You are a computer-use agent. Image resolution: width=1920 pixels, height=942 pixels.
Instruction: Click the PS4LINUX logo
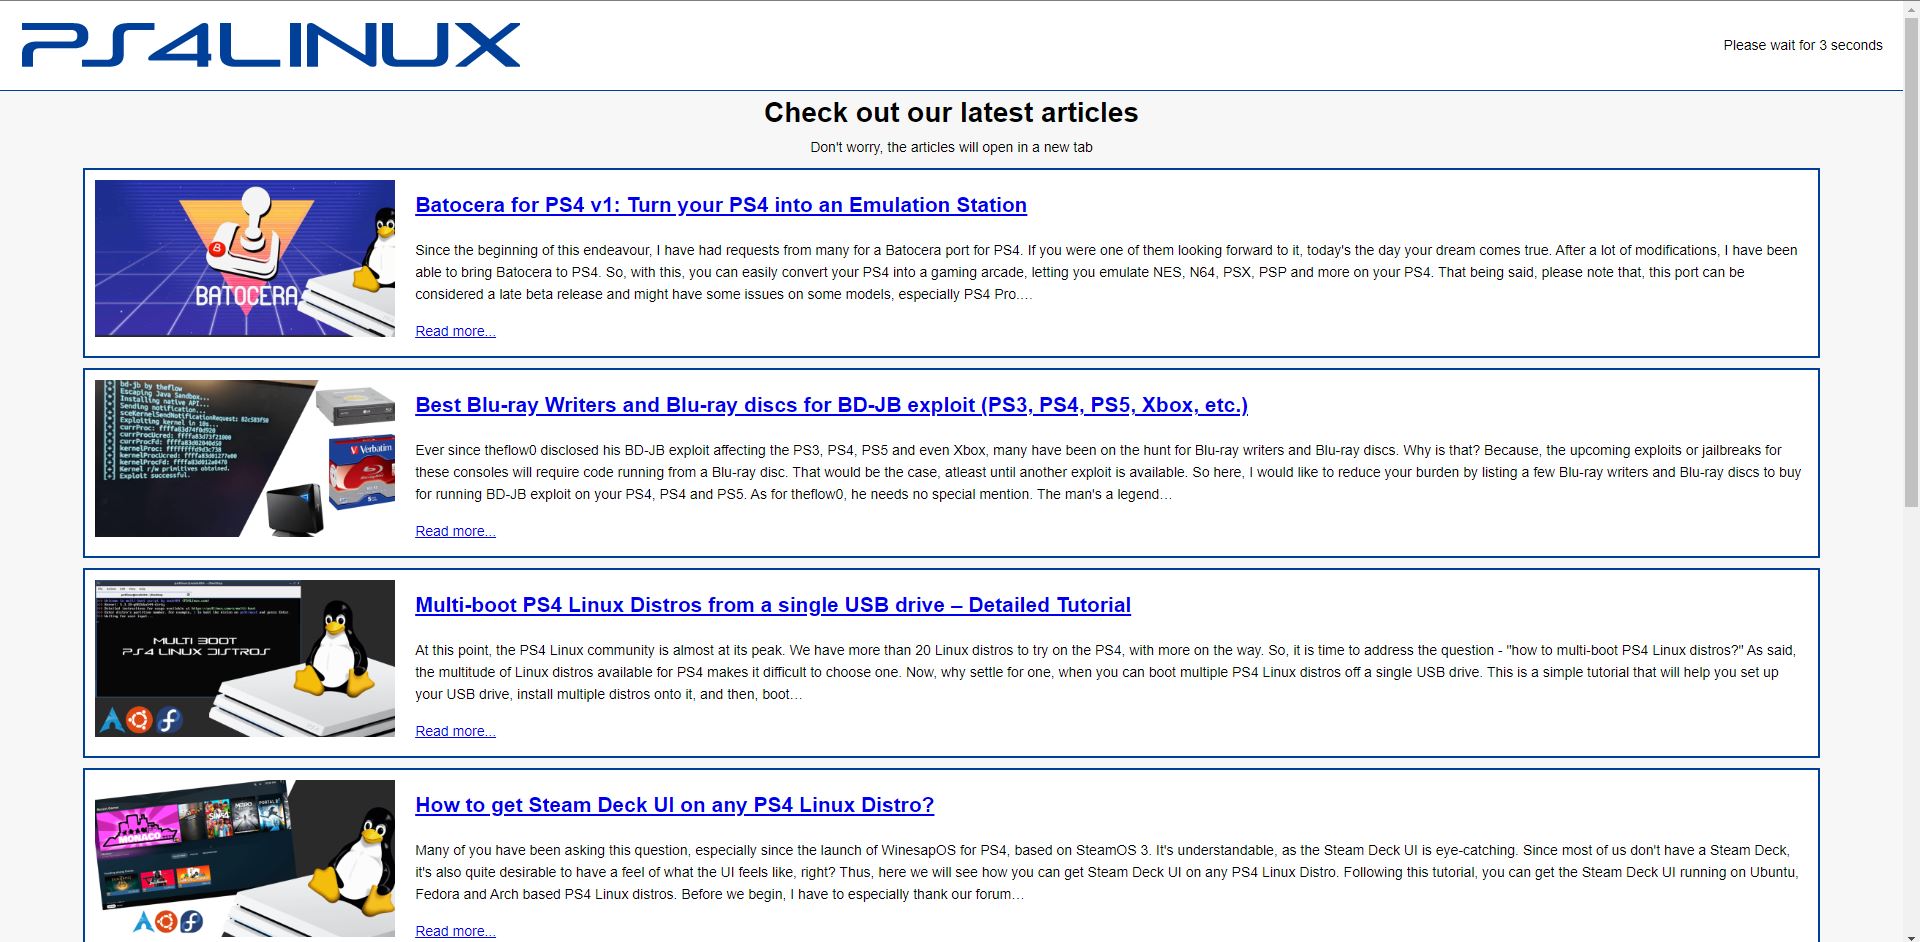[270, 45]
